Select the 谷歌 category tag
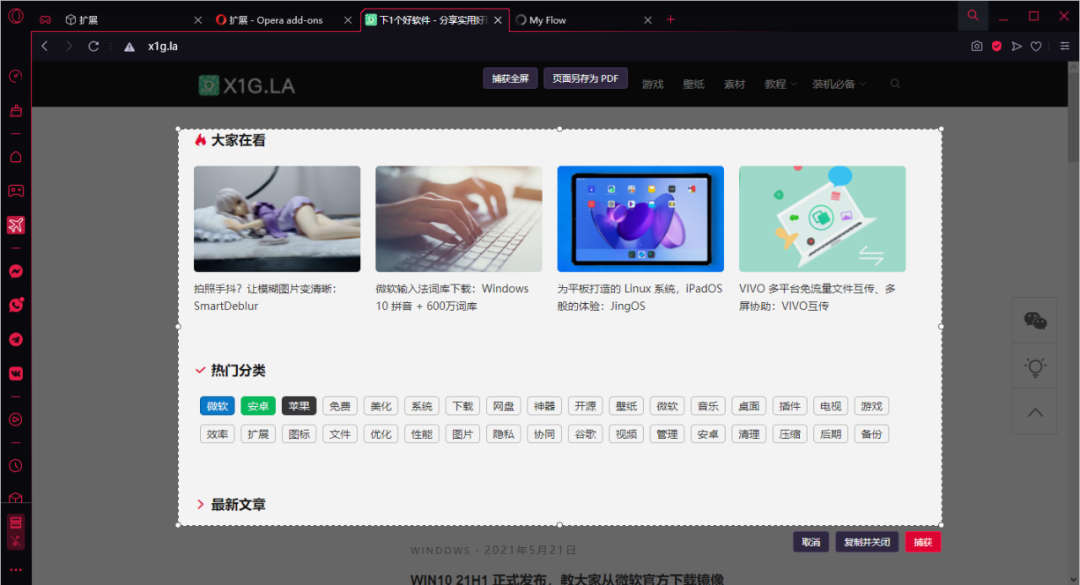This screenshot has width=1080, height=585. 585,434
